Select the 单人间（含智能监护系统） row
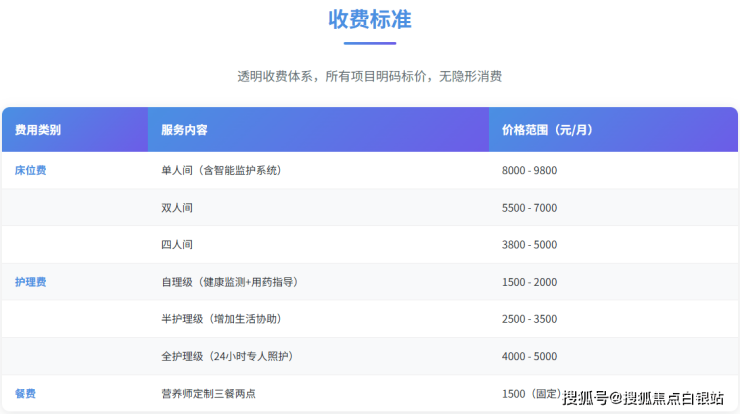 (x=221, y=170)
